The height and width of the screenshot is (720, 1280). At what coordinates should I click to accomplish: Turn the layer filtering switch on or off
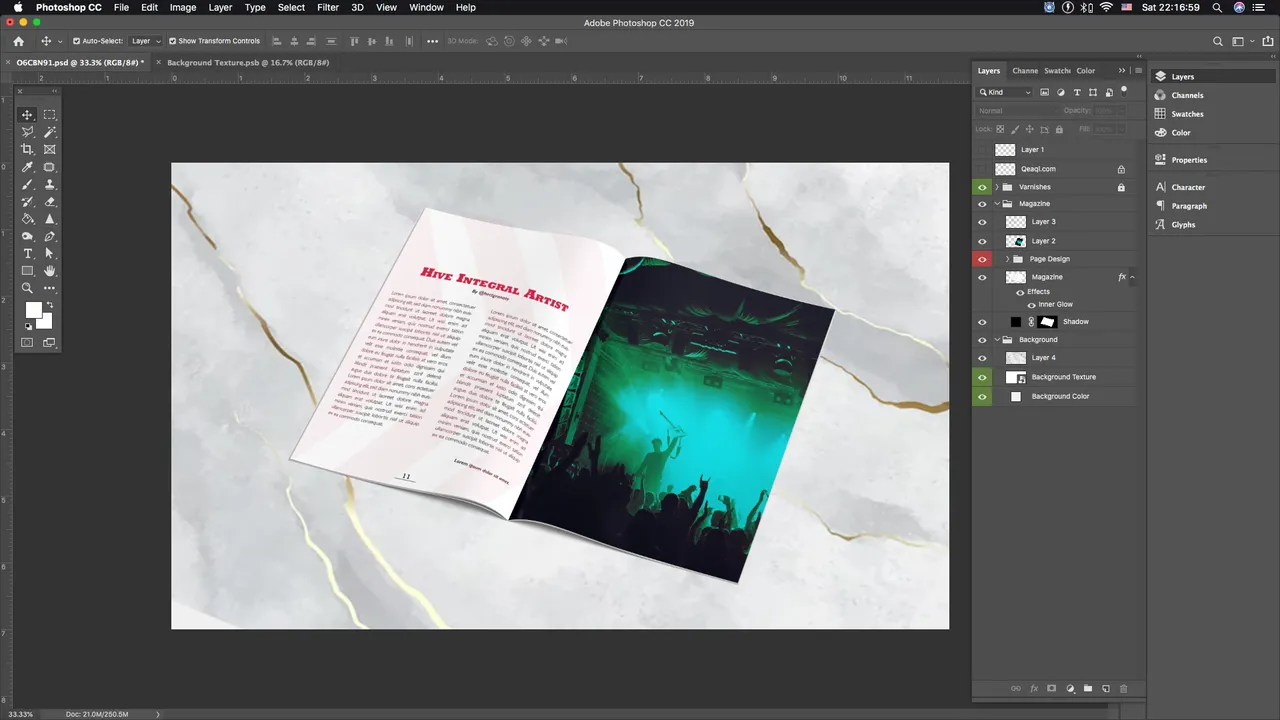coord(1124,91)
